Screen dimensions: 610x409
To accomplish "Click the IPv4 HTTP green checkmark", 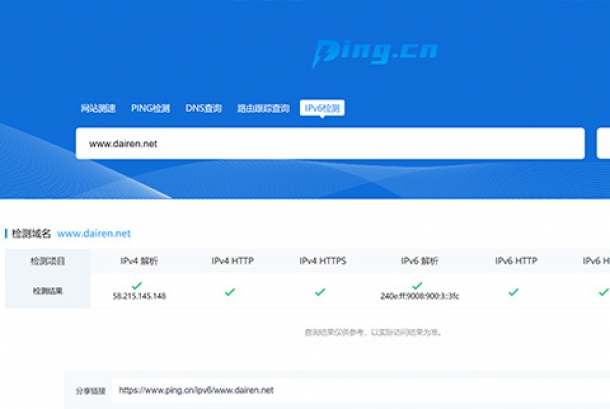I will click(x=230, y=292).
